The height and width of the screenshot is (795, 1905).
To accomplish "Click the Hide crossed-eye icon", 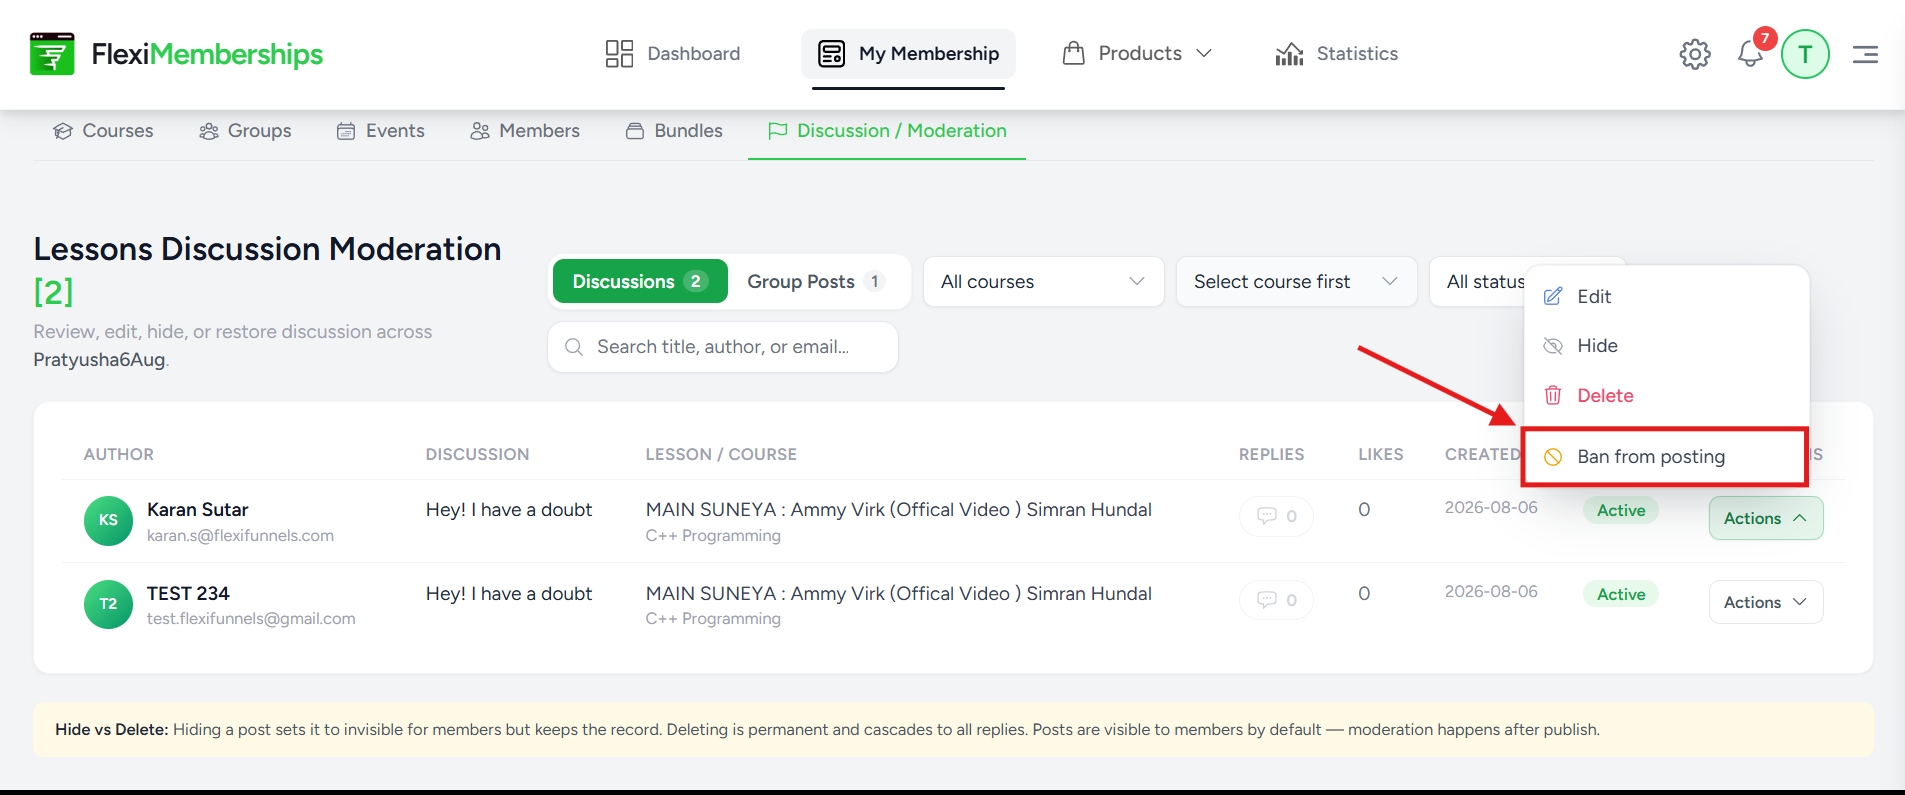I will (1553, 346).
